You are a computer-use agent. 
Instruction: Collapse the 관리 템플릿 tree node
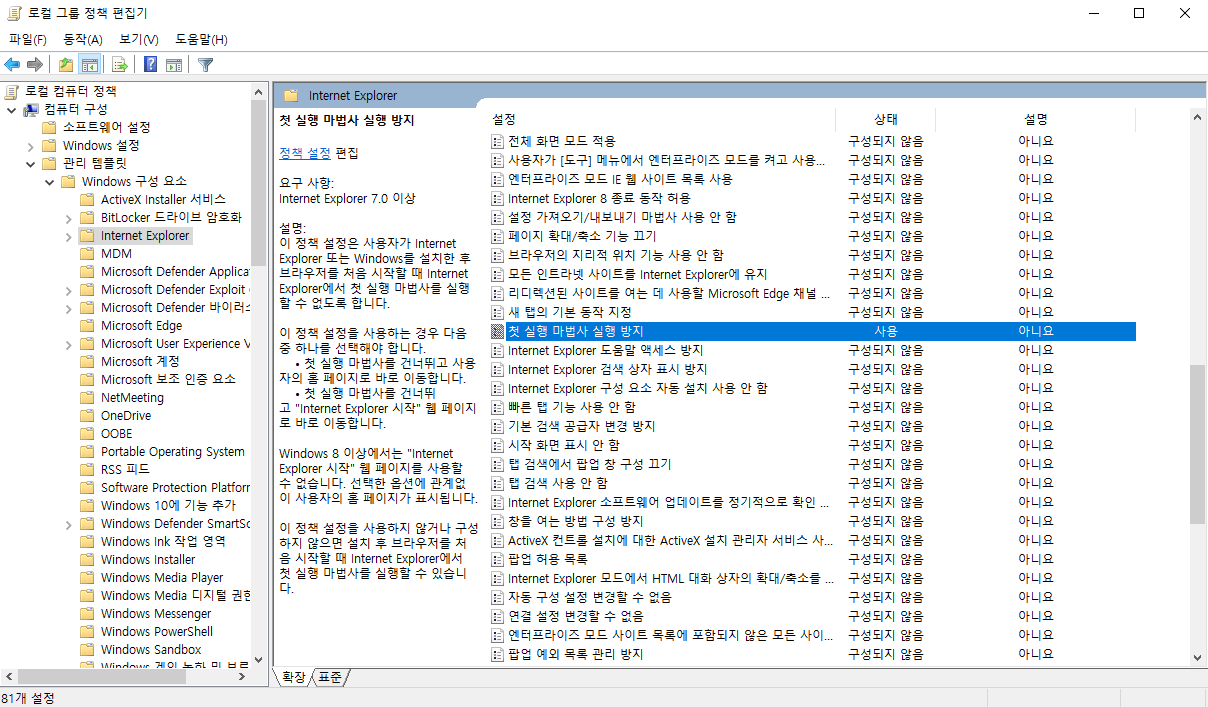click(30, 163)
